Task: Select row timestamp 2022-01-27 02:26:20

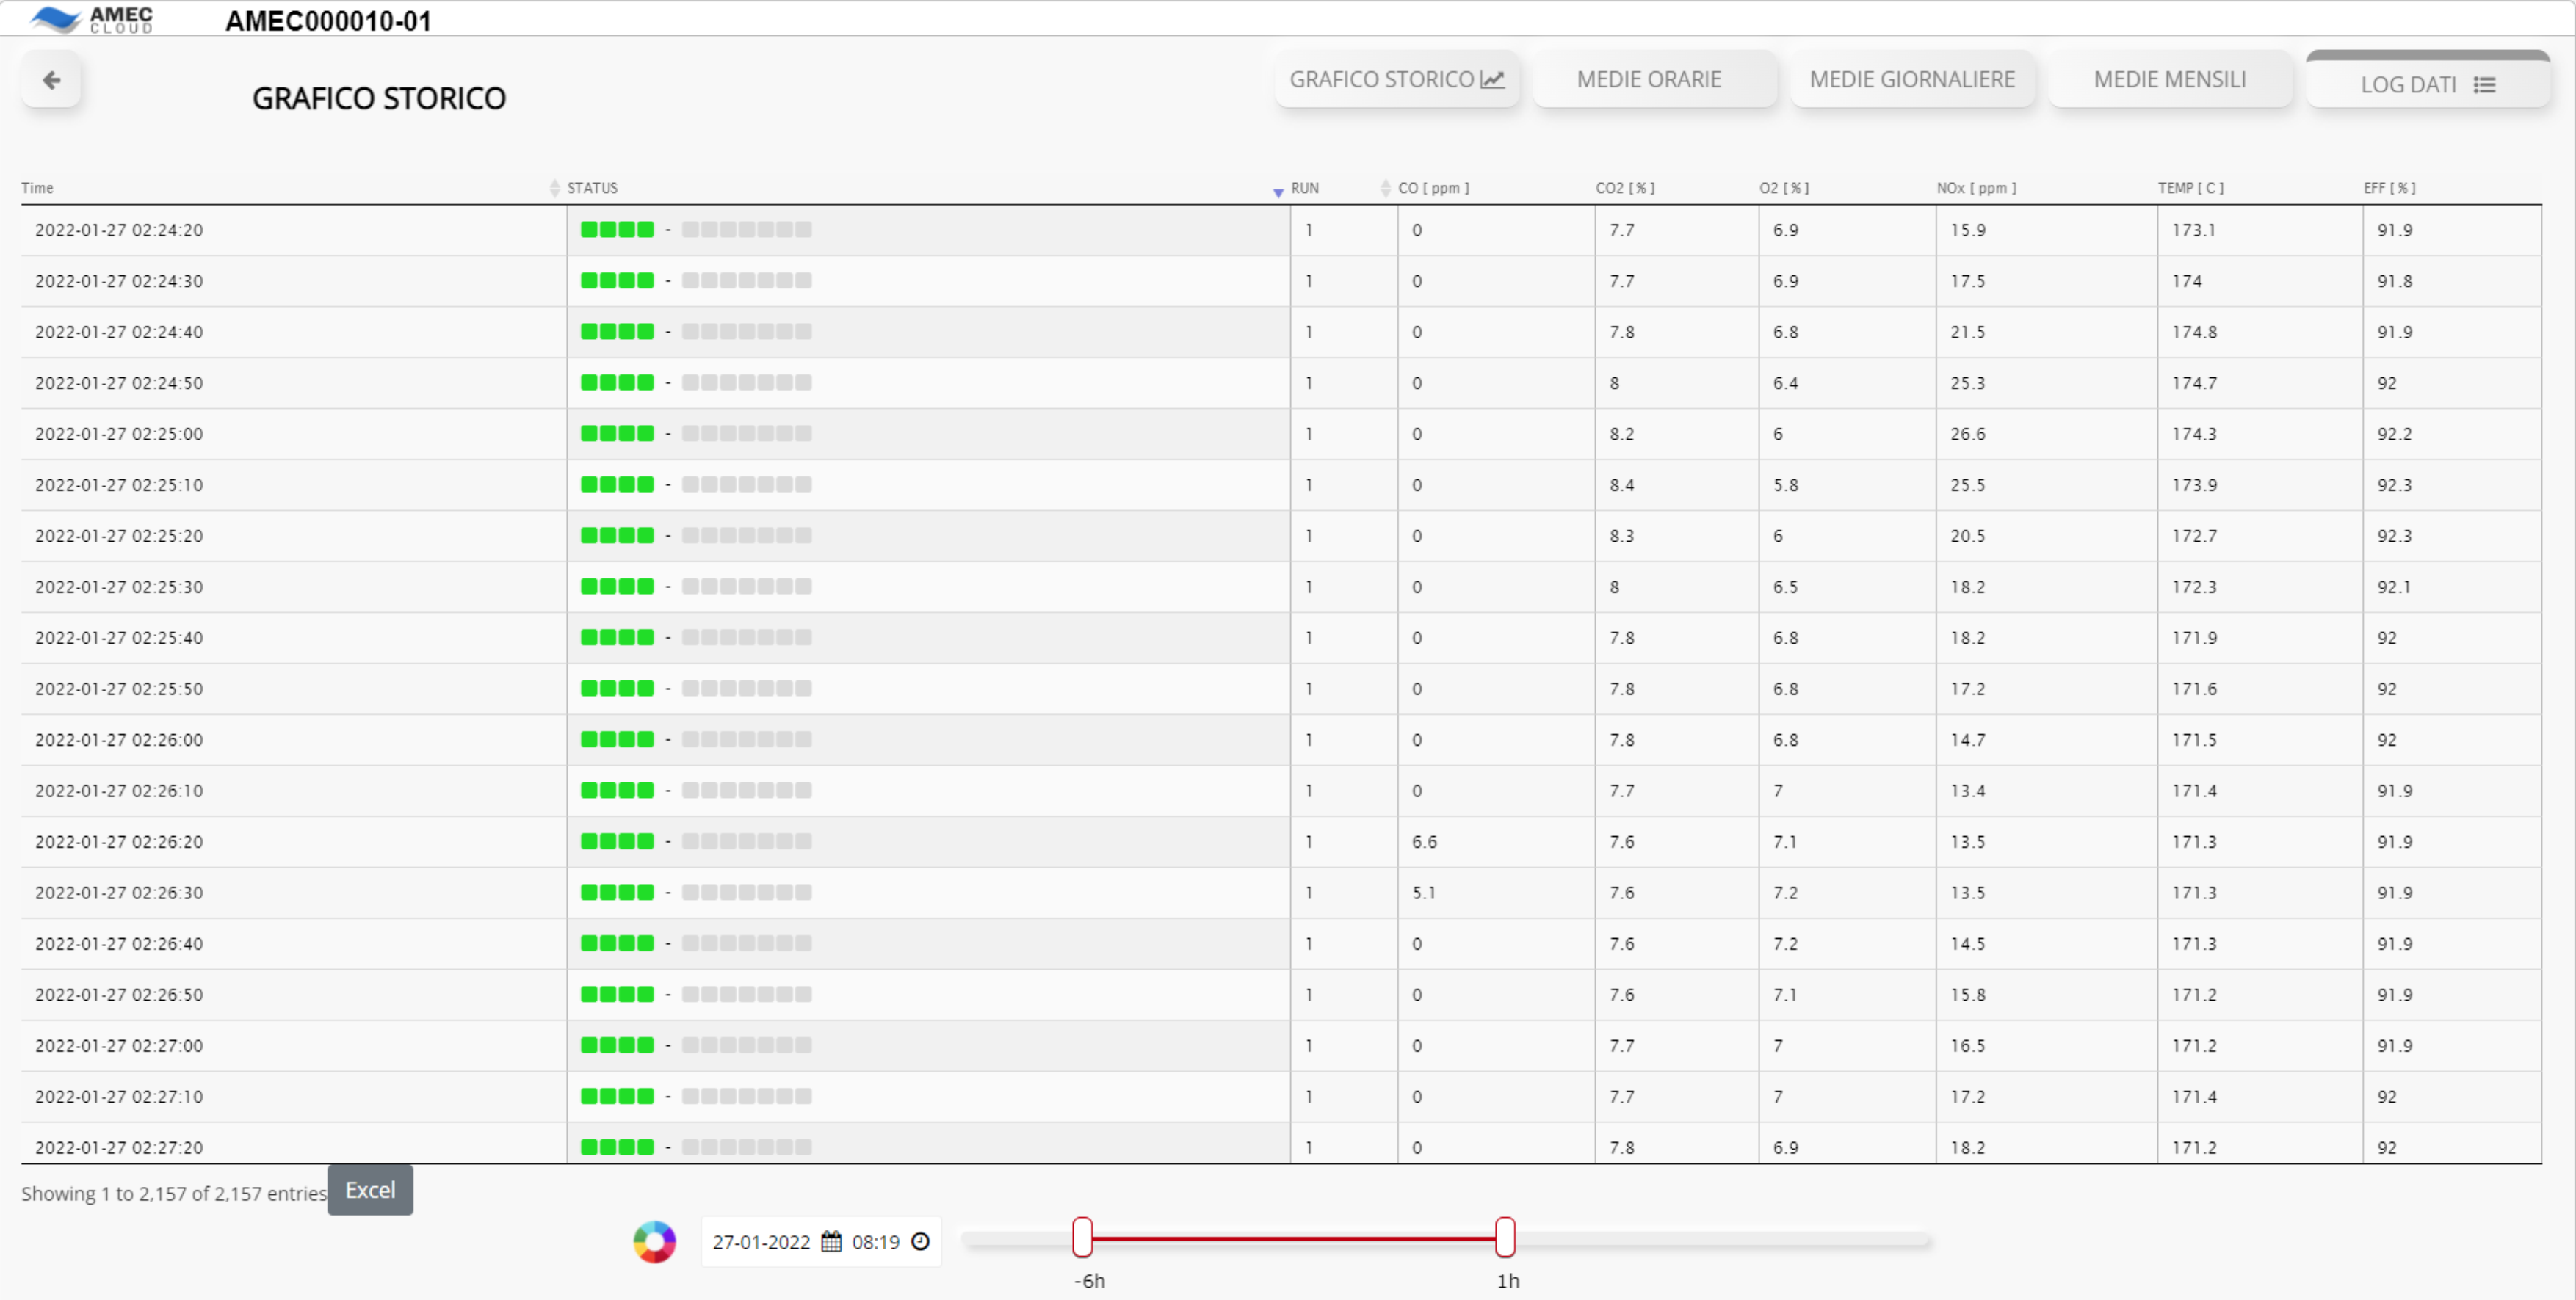Action: click(119, 842)
